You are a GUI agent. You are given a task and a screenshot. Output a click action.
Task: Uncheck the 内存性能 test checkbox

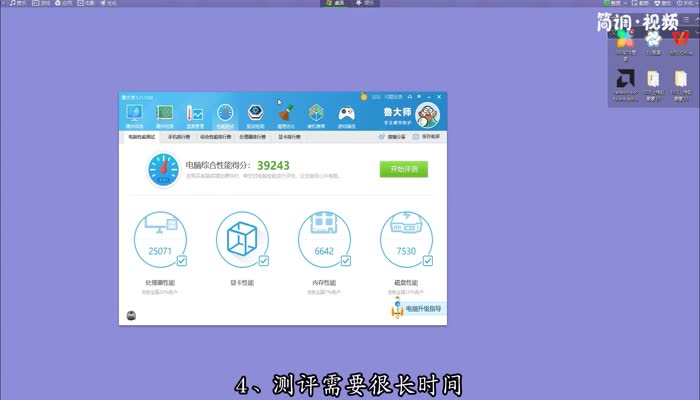click(x=346, y=261)
